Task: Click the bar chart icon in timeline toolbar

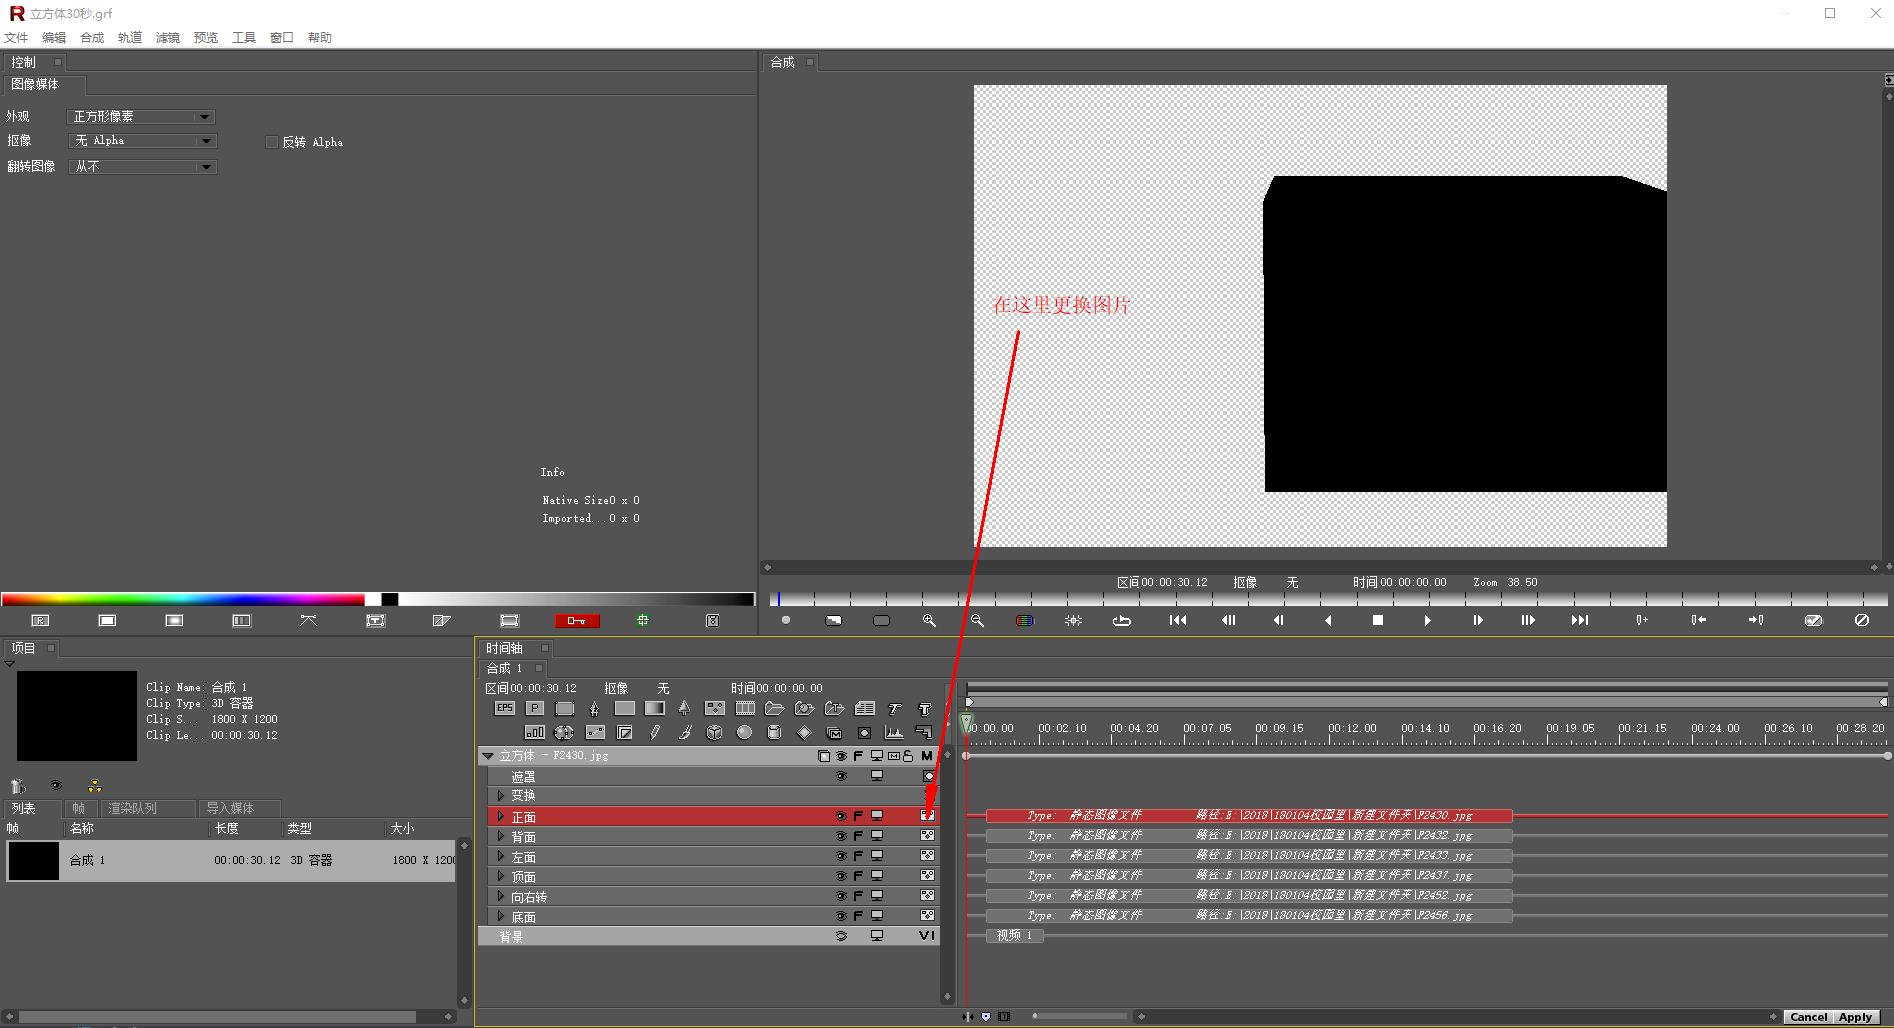Action: (x=534, y=733)
